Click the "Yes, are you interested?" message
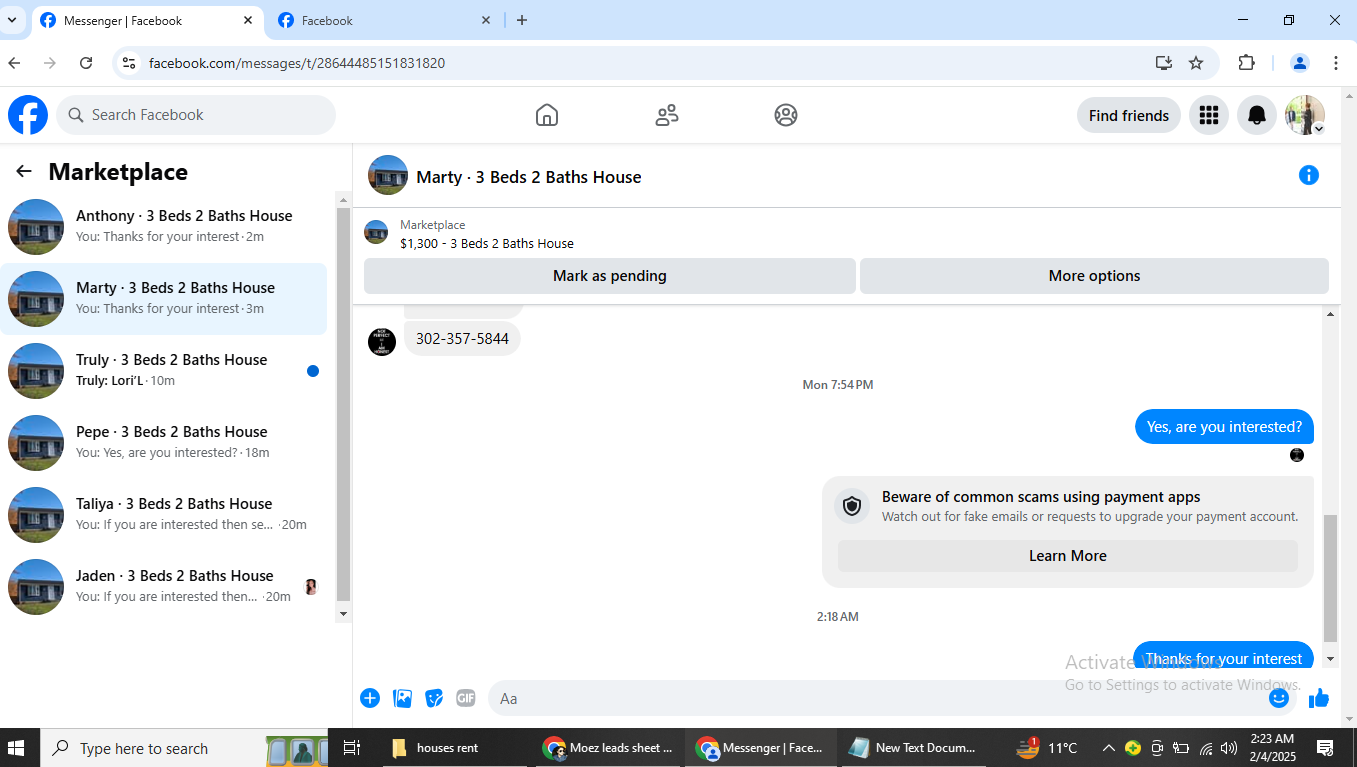This screenshot has width=1357, height=767. click(x=1224, y=427)
